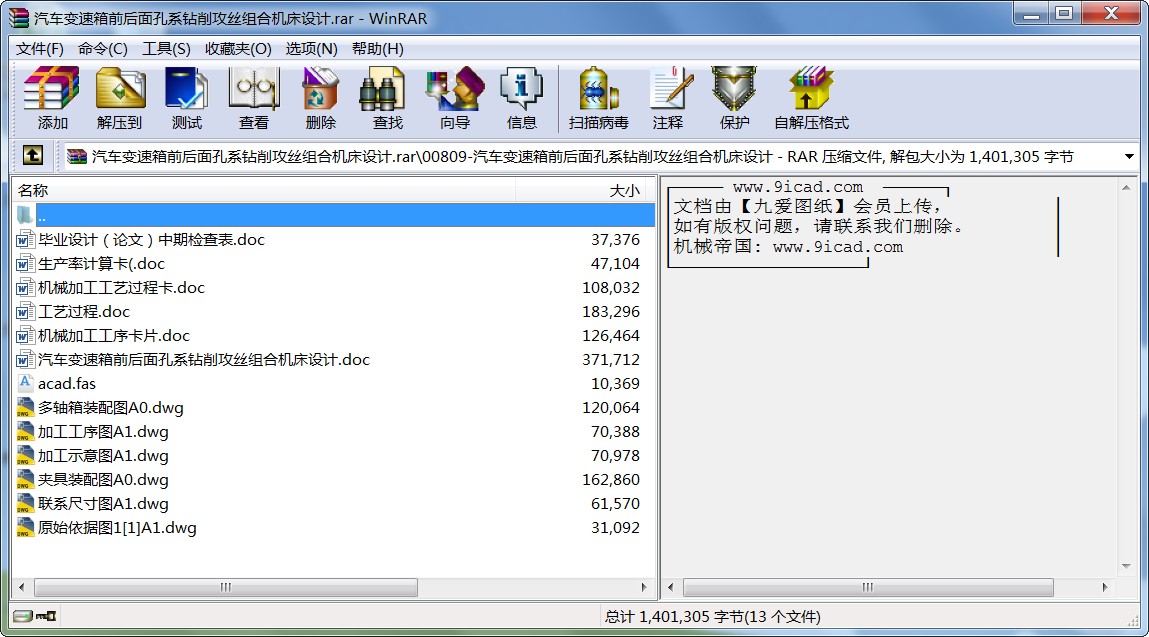Open the 查找 (Find) binoculars icon

tap(387, 98)
